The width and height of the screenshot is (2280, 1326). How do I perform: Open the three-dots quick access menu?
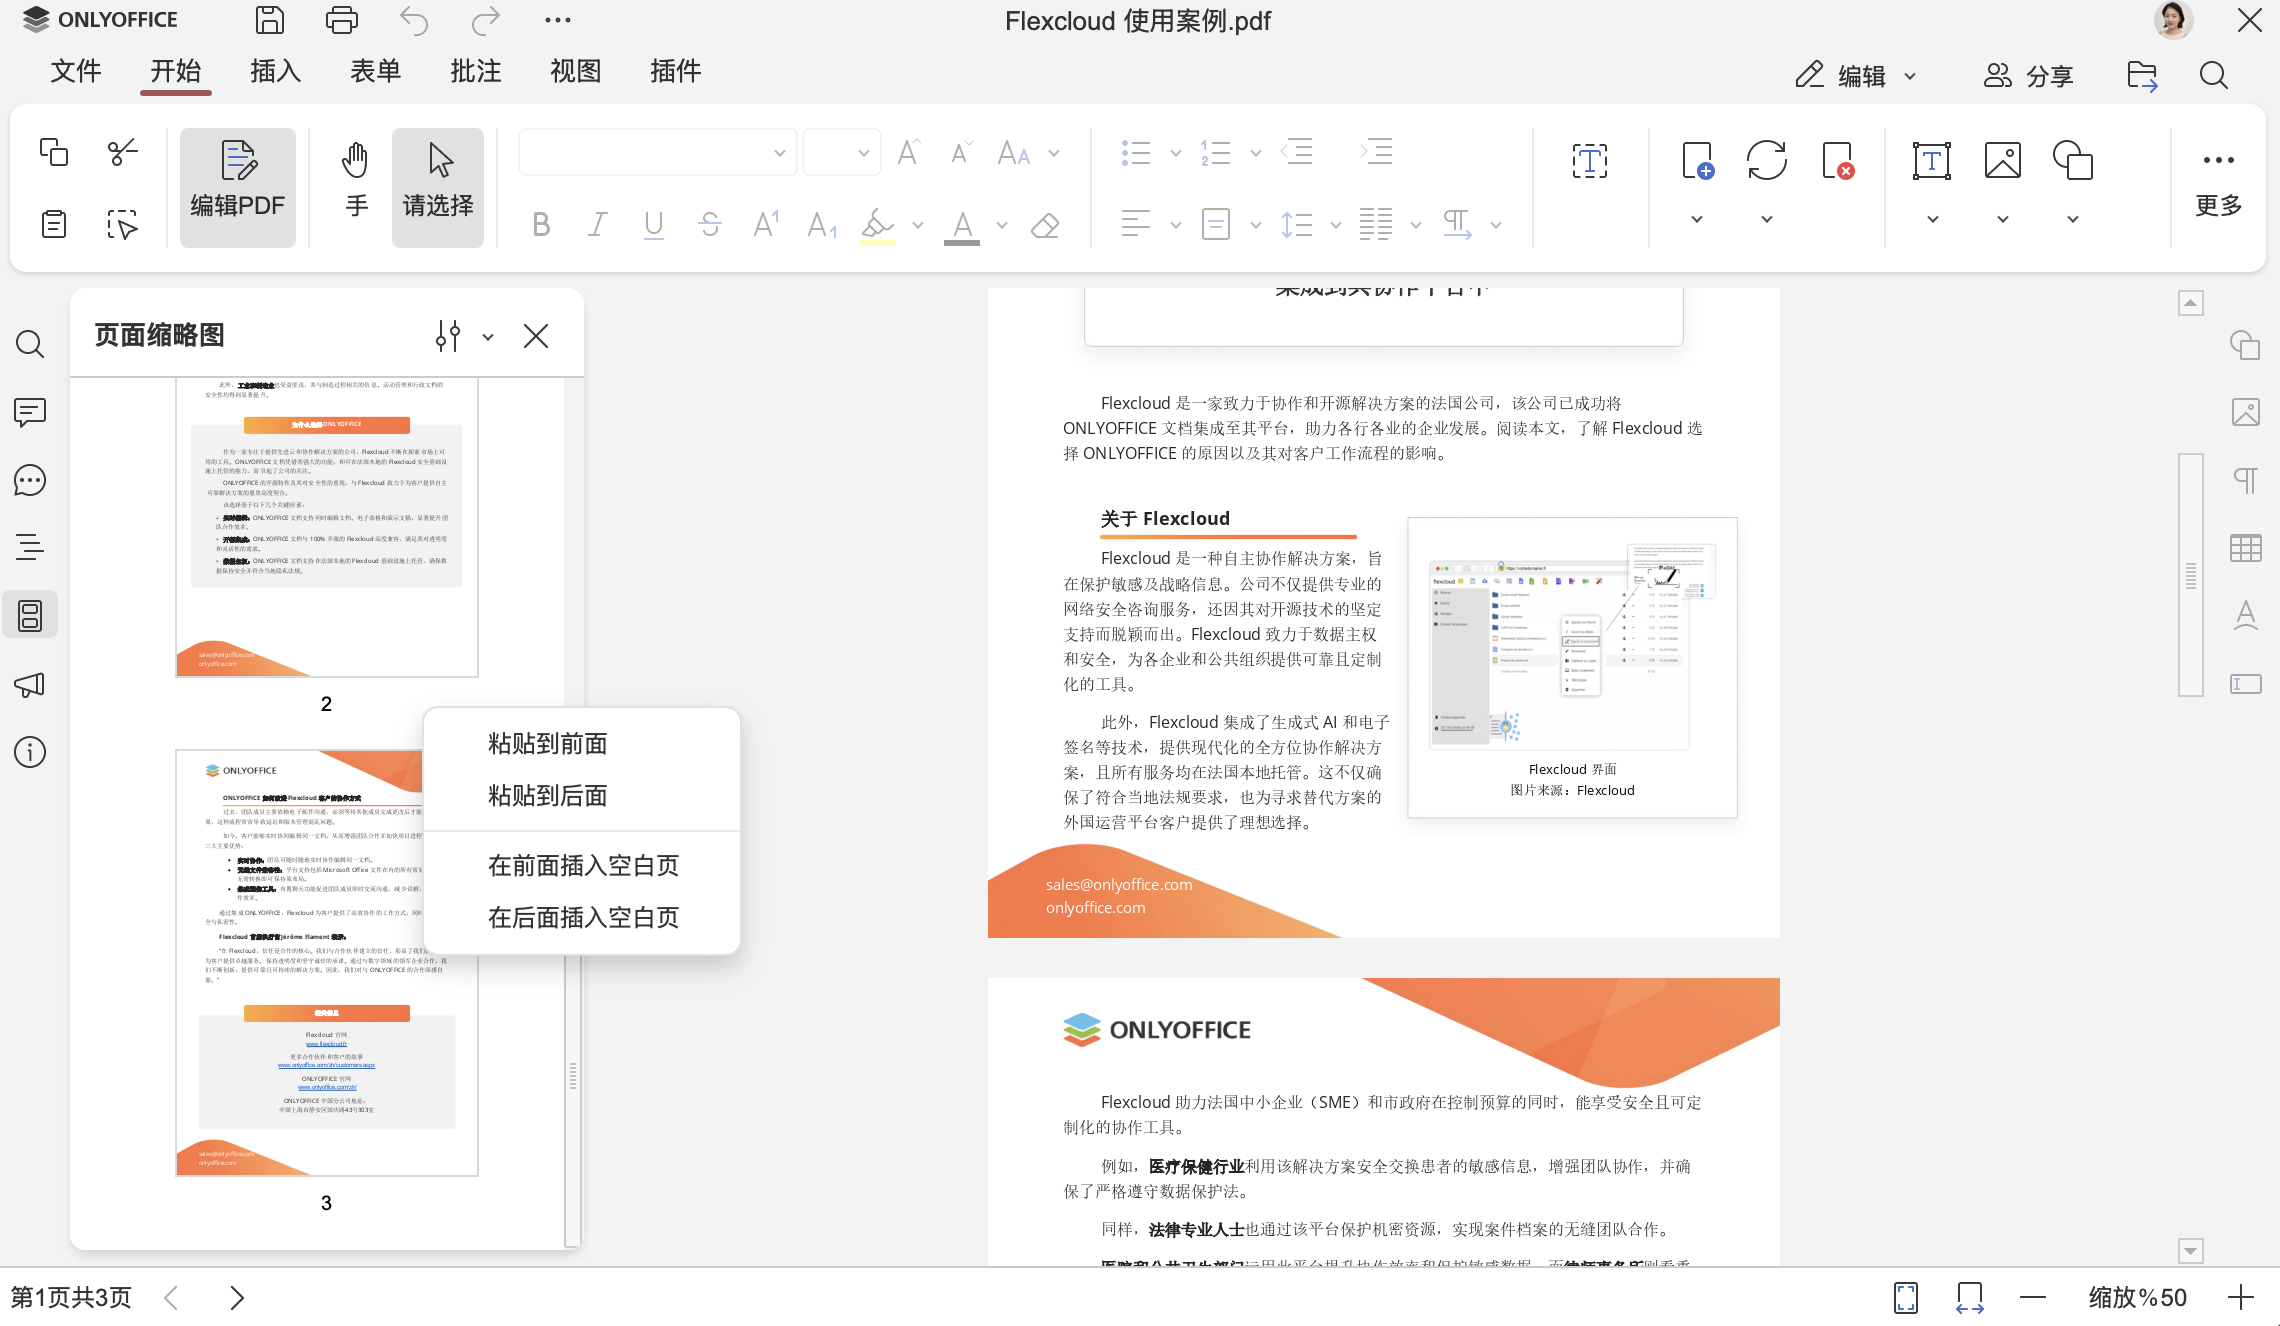(x=558, y=20)
